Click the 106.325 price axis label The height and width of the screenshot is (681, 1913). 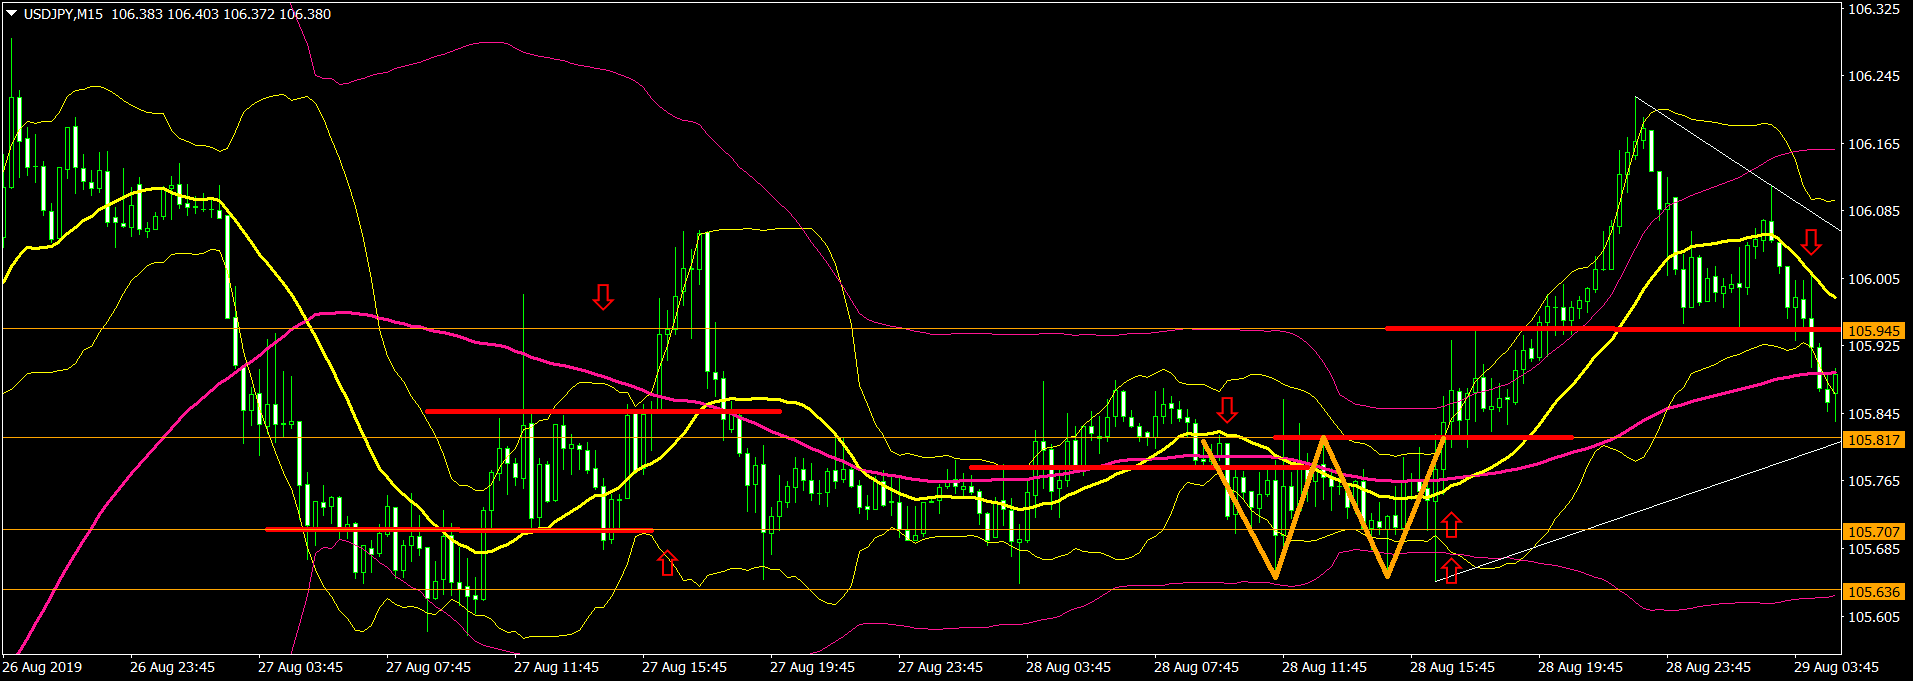pyautogui.click(x=1874, y=9)
